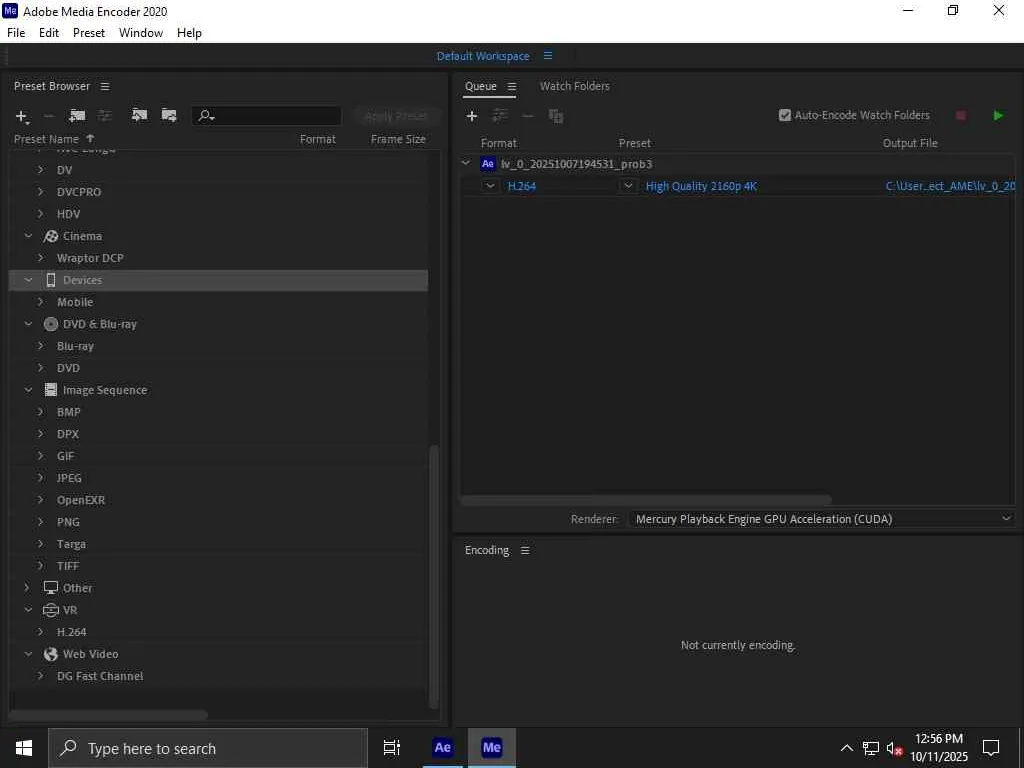Select the Queue tab
The height and width of the screenshot is (768, 1024).
tap(481, 86)
